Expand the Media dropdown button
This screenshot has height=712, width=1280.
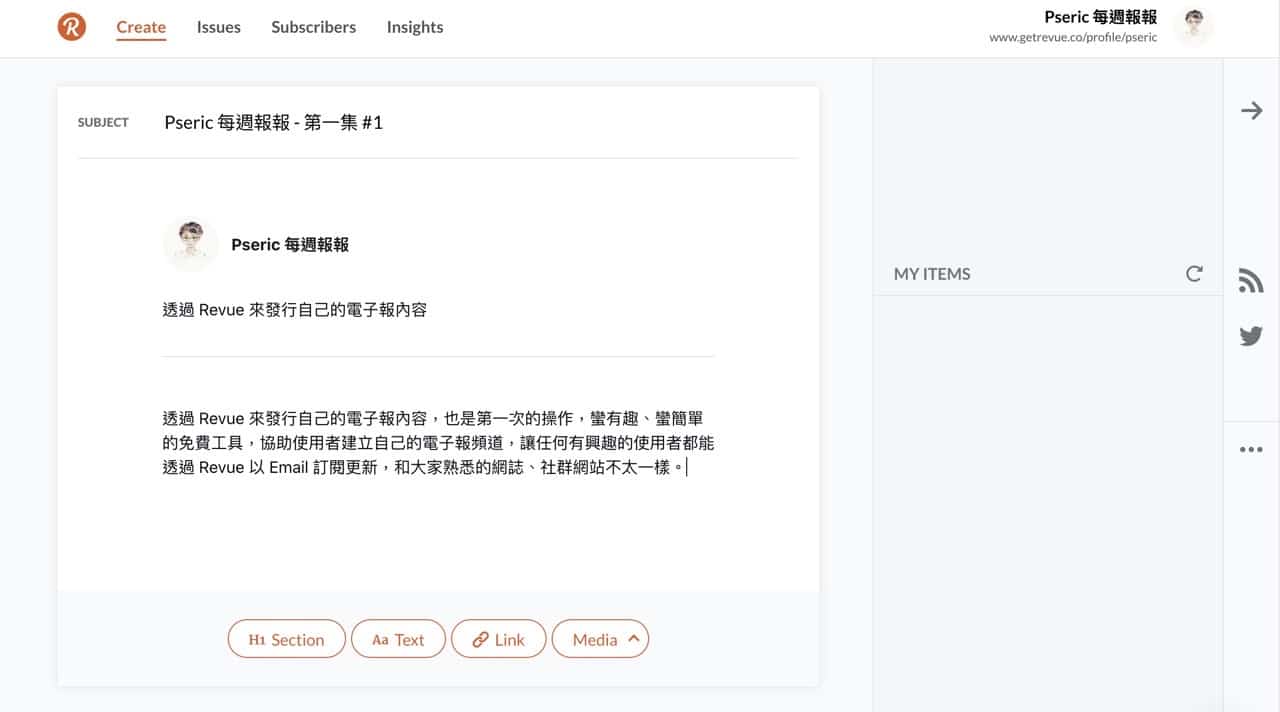tap(600, 640)
